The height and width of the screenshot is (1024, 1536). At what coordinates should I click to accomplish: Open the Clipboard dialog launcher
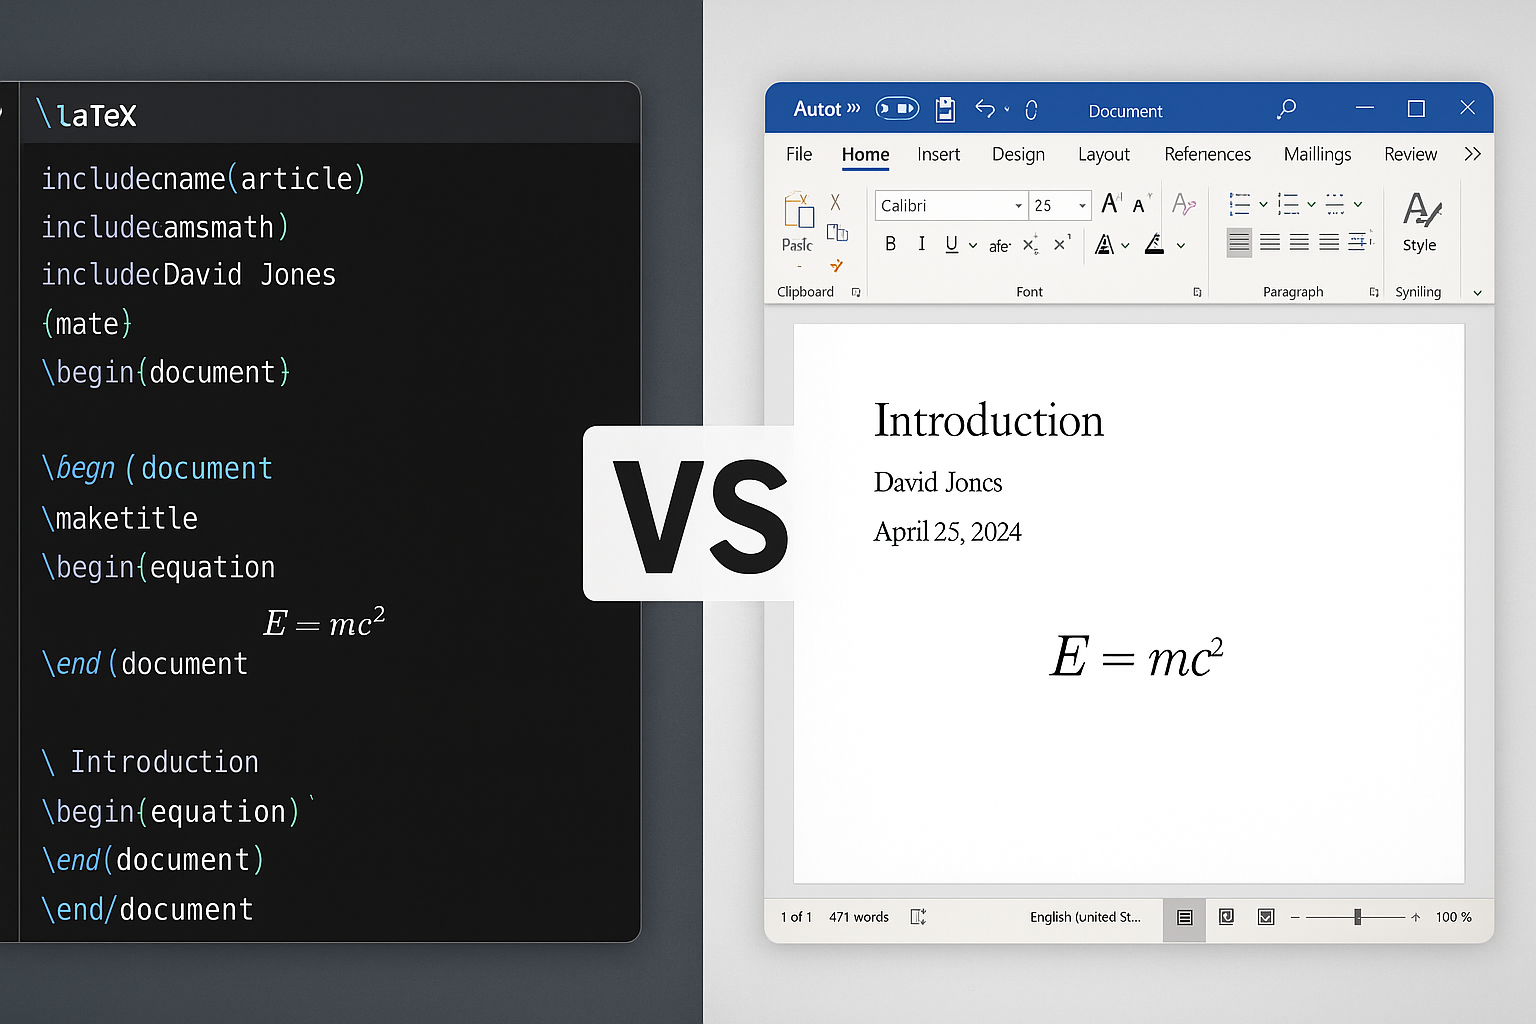[856, 292]
